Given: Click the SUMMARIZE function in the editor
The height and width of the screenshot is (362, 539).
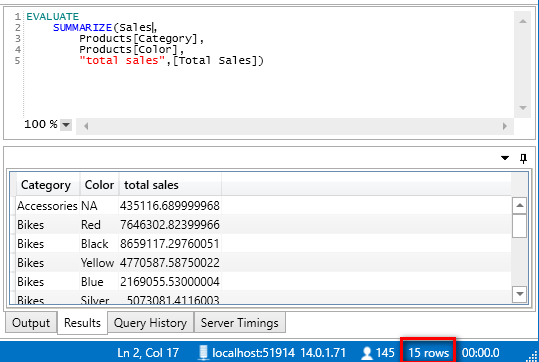Looking at the screenshot, I should (82, 28).
